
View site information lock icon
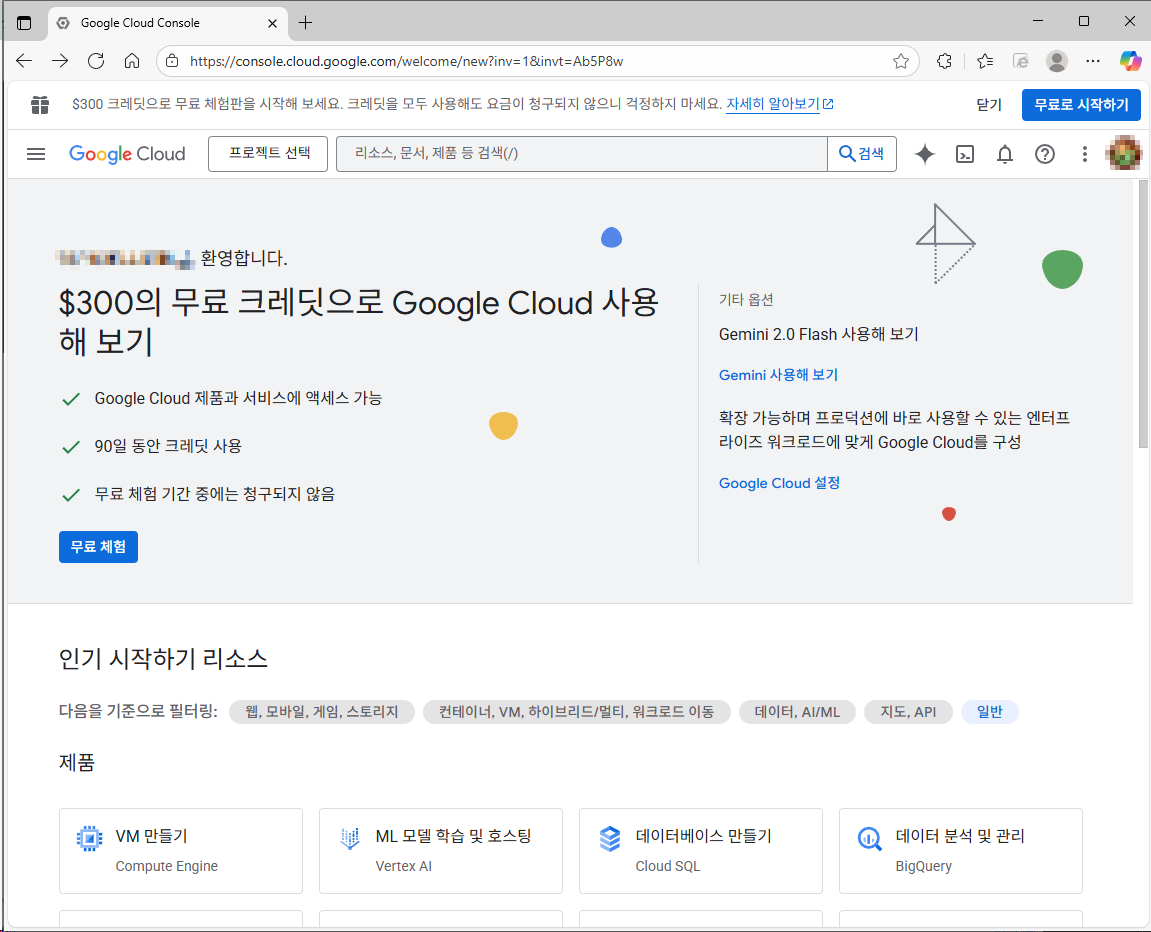172,61
